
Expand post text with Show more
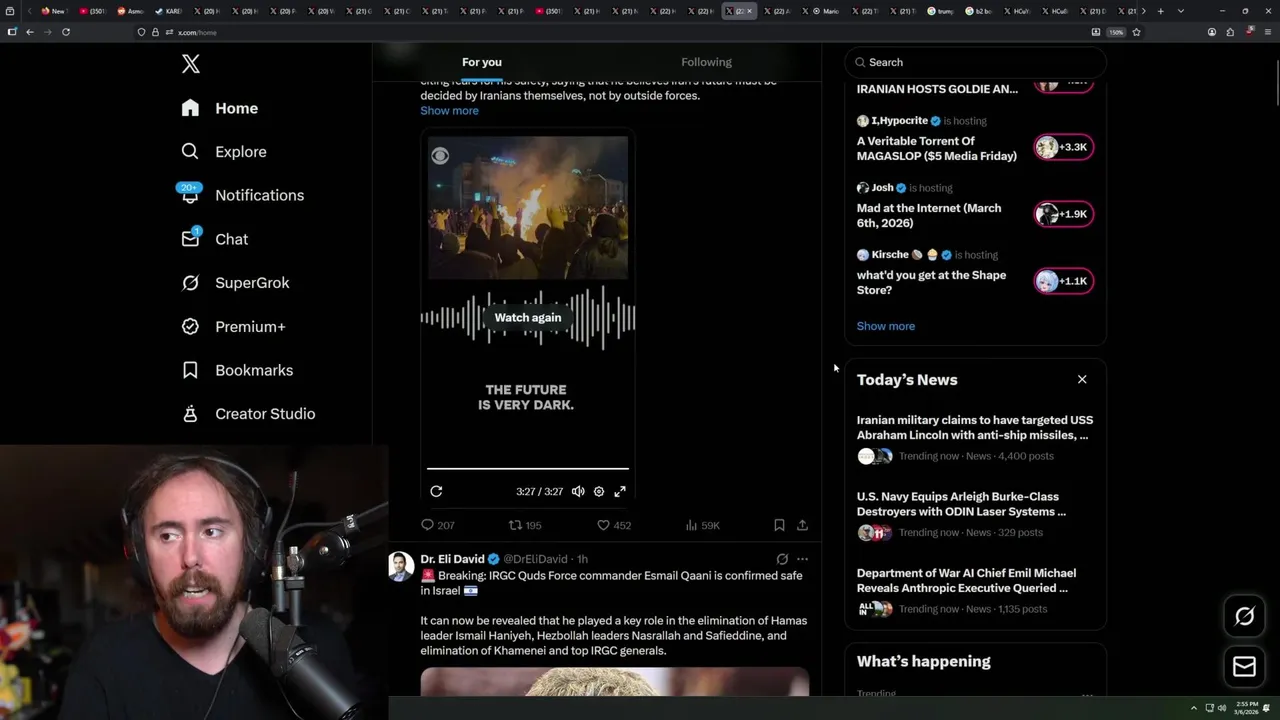point(449,111)
